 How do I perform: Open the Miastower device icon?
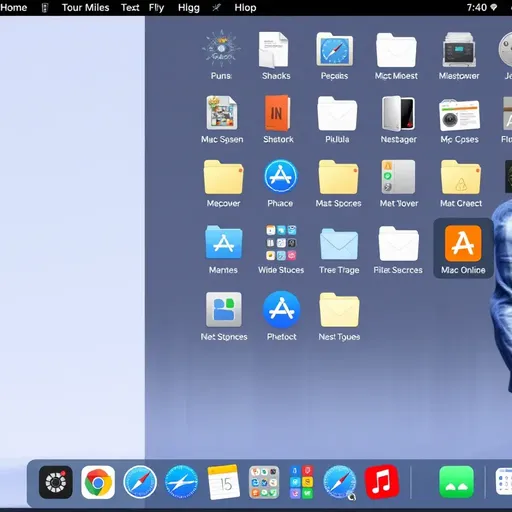(459, 49)
